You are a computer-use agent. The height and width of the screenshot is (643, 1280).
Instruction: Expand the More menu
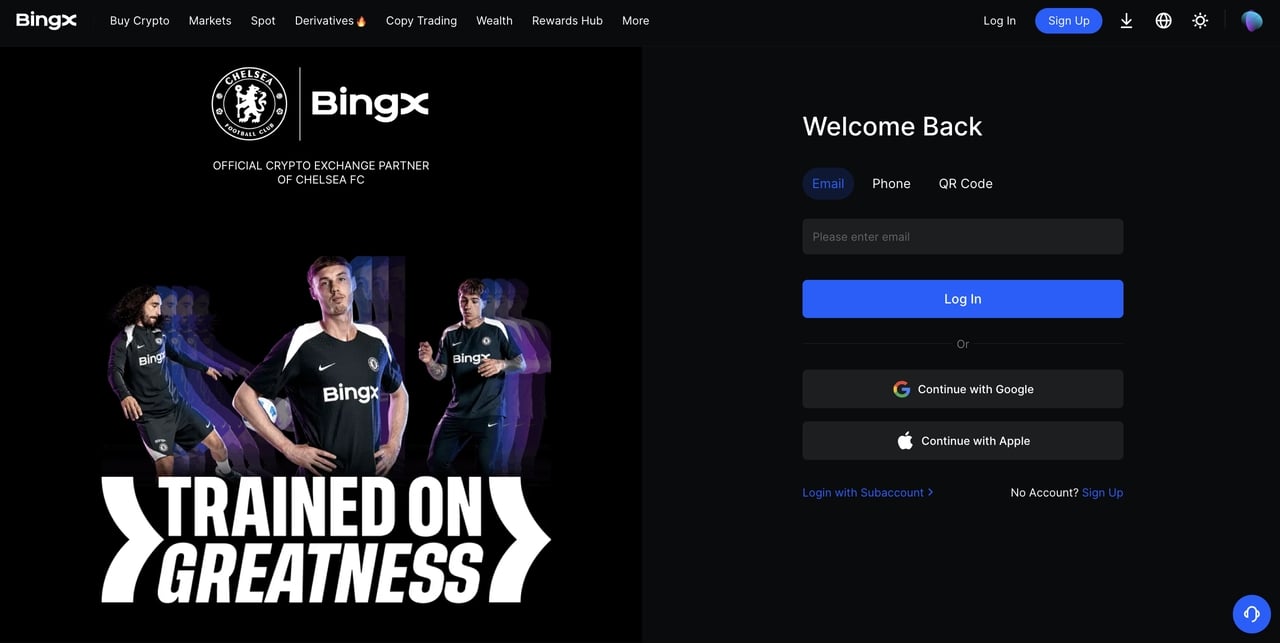click(635, 20)
